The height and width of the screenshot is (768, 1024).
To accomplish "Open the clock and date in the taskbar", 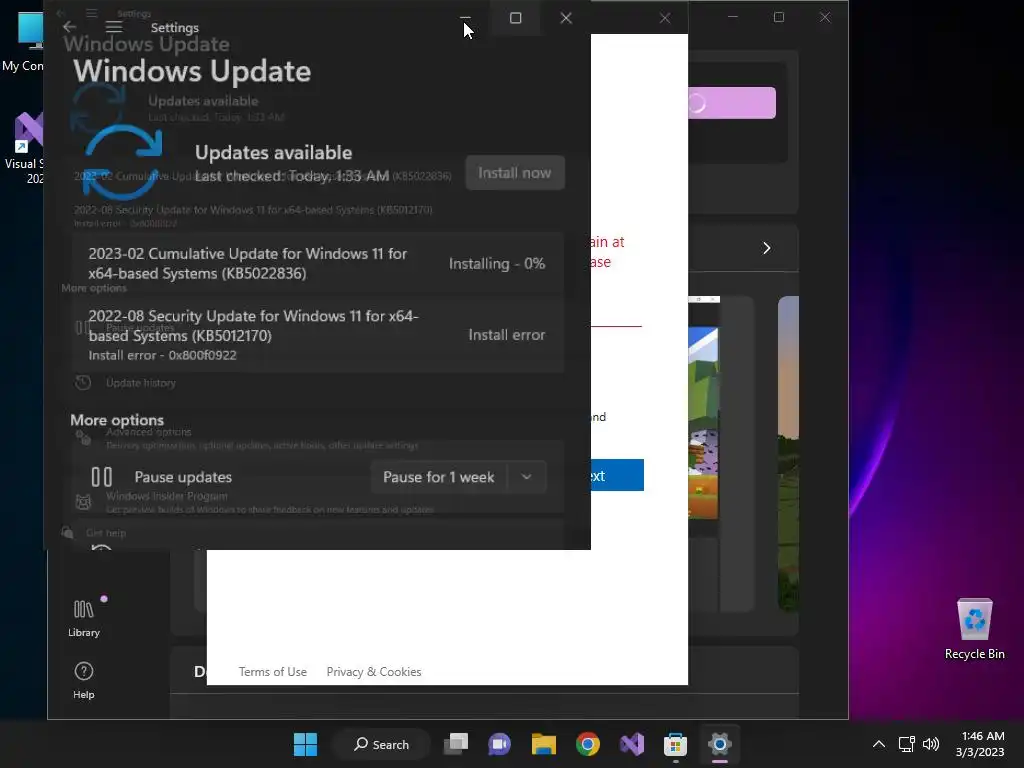I will point(980,744).
